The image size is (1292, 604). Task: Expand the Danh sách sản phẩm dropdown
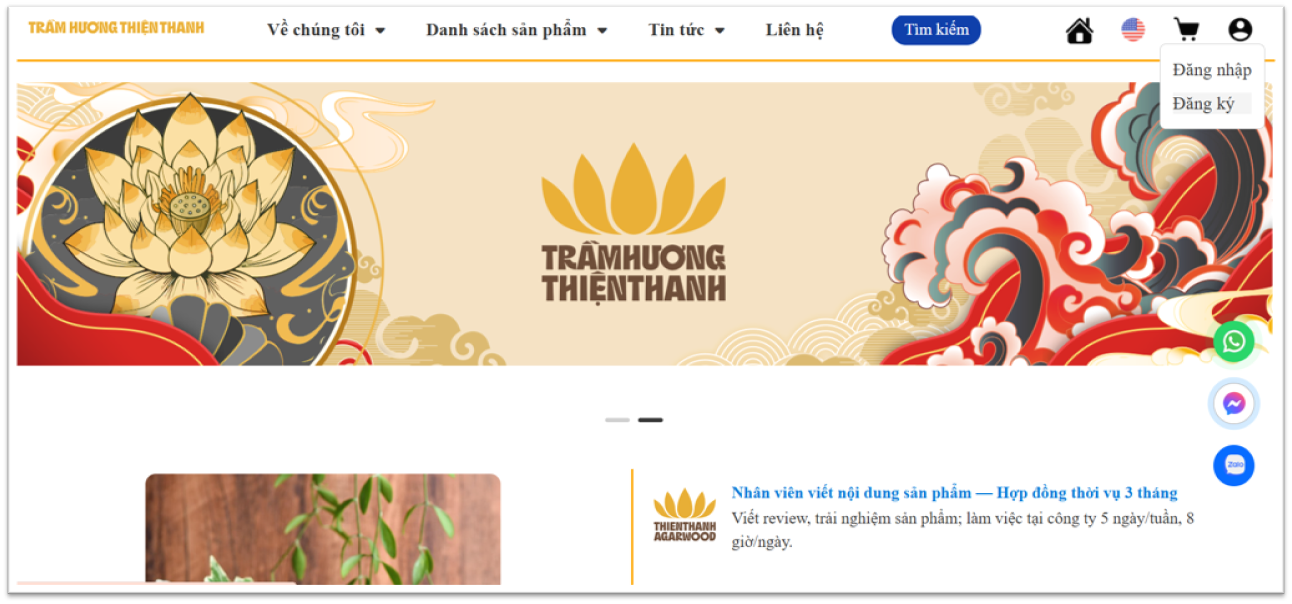(x=517, y=30)
